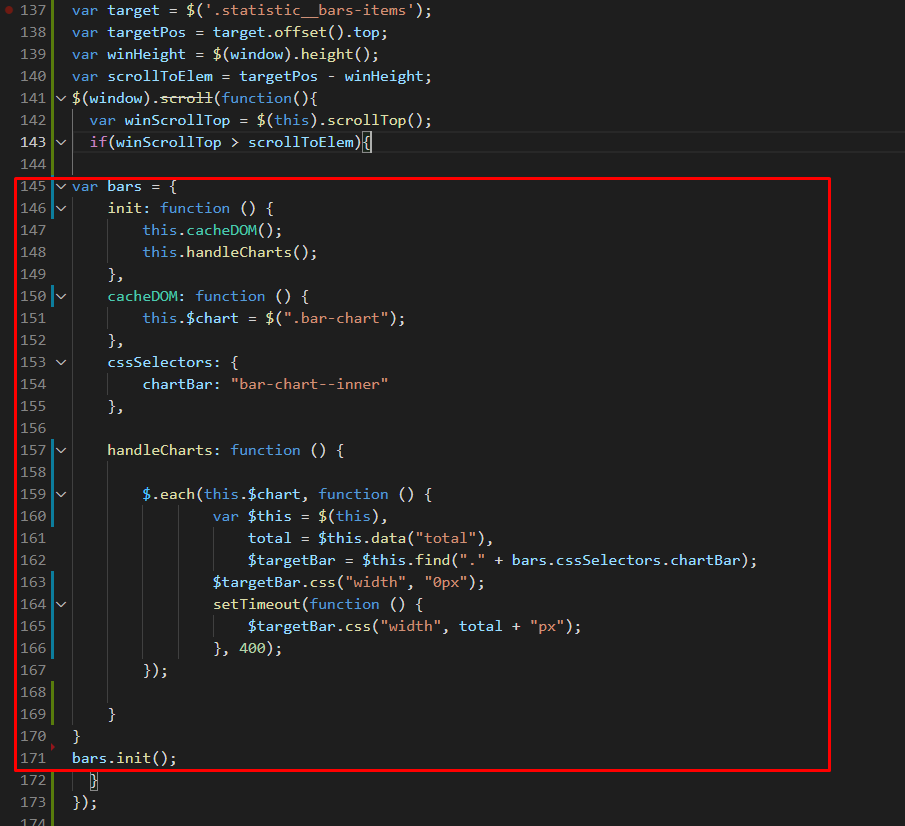Collapse the cssSelectors block at line 153

coord(61,362)
